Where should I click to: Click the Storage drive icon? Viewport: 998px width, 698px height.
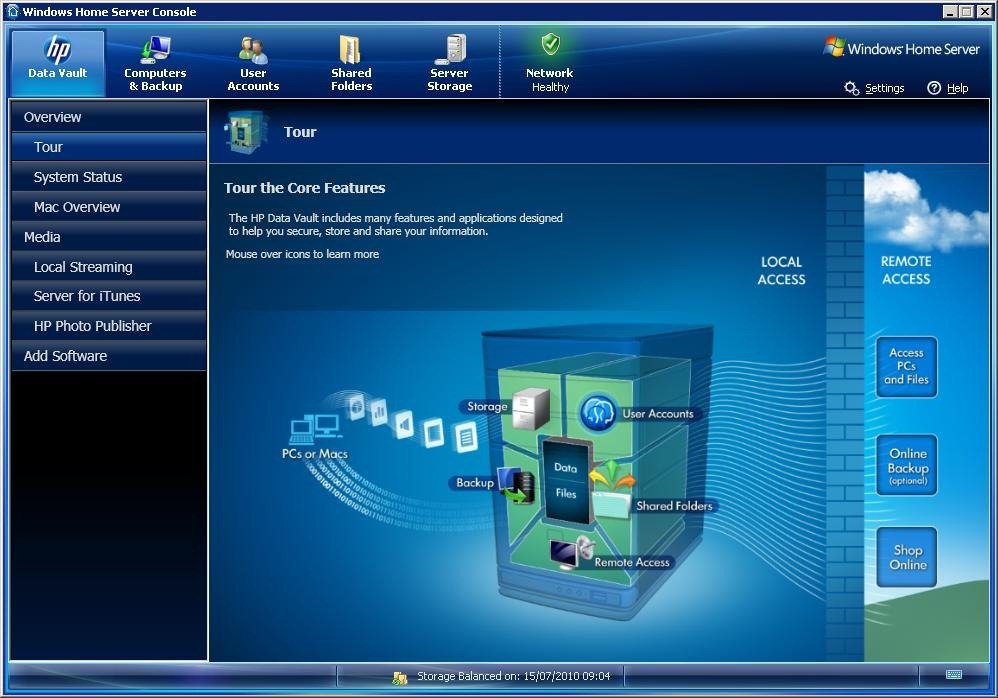point(530,408)
